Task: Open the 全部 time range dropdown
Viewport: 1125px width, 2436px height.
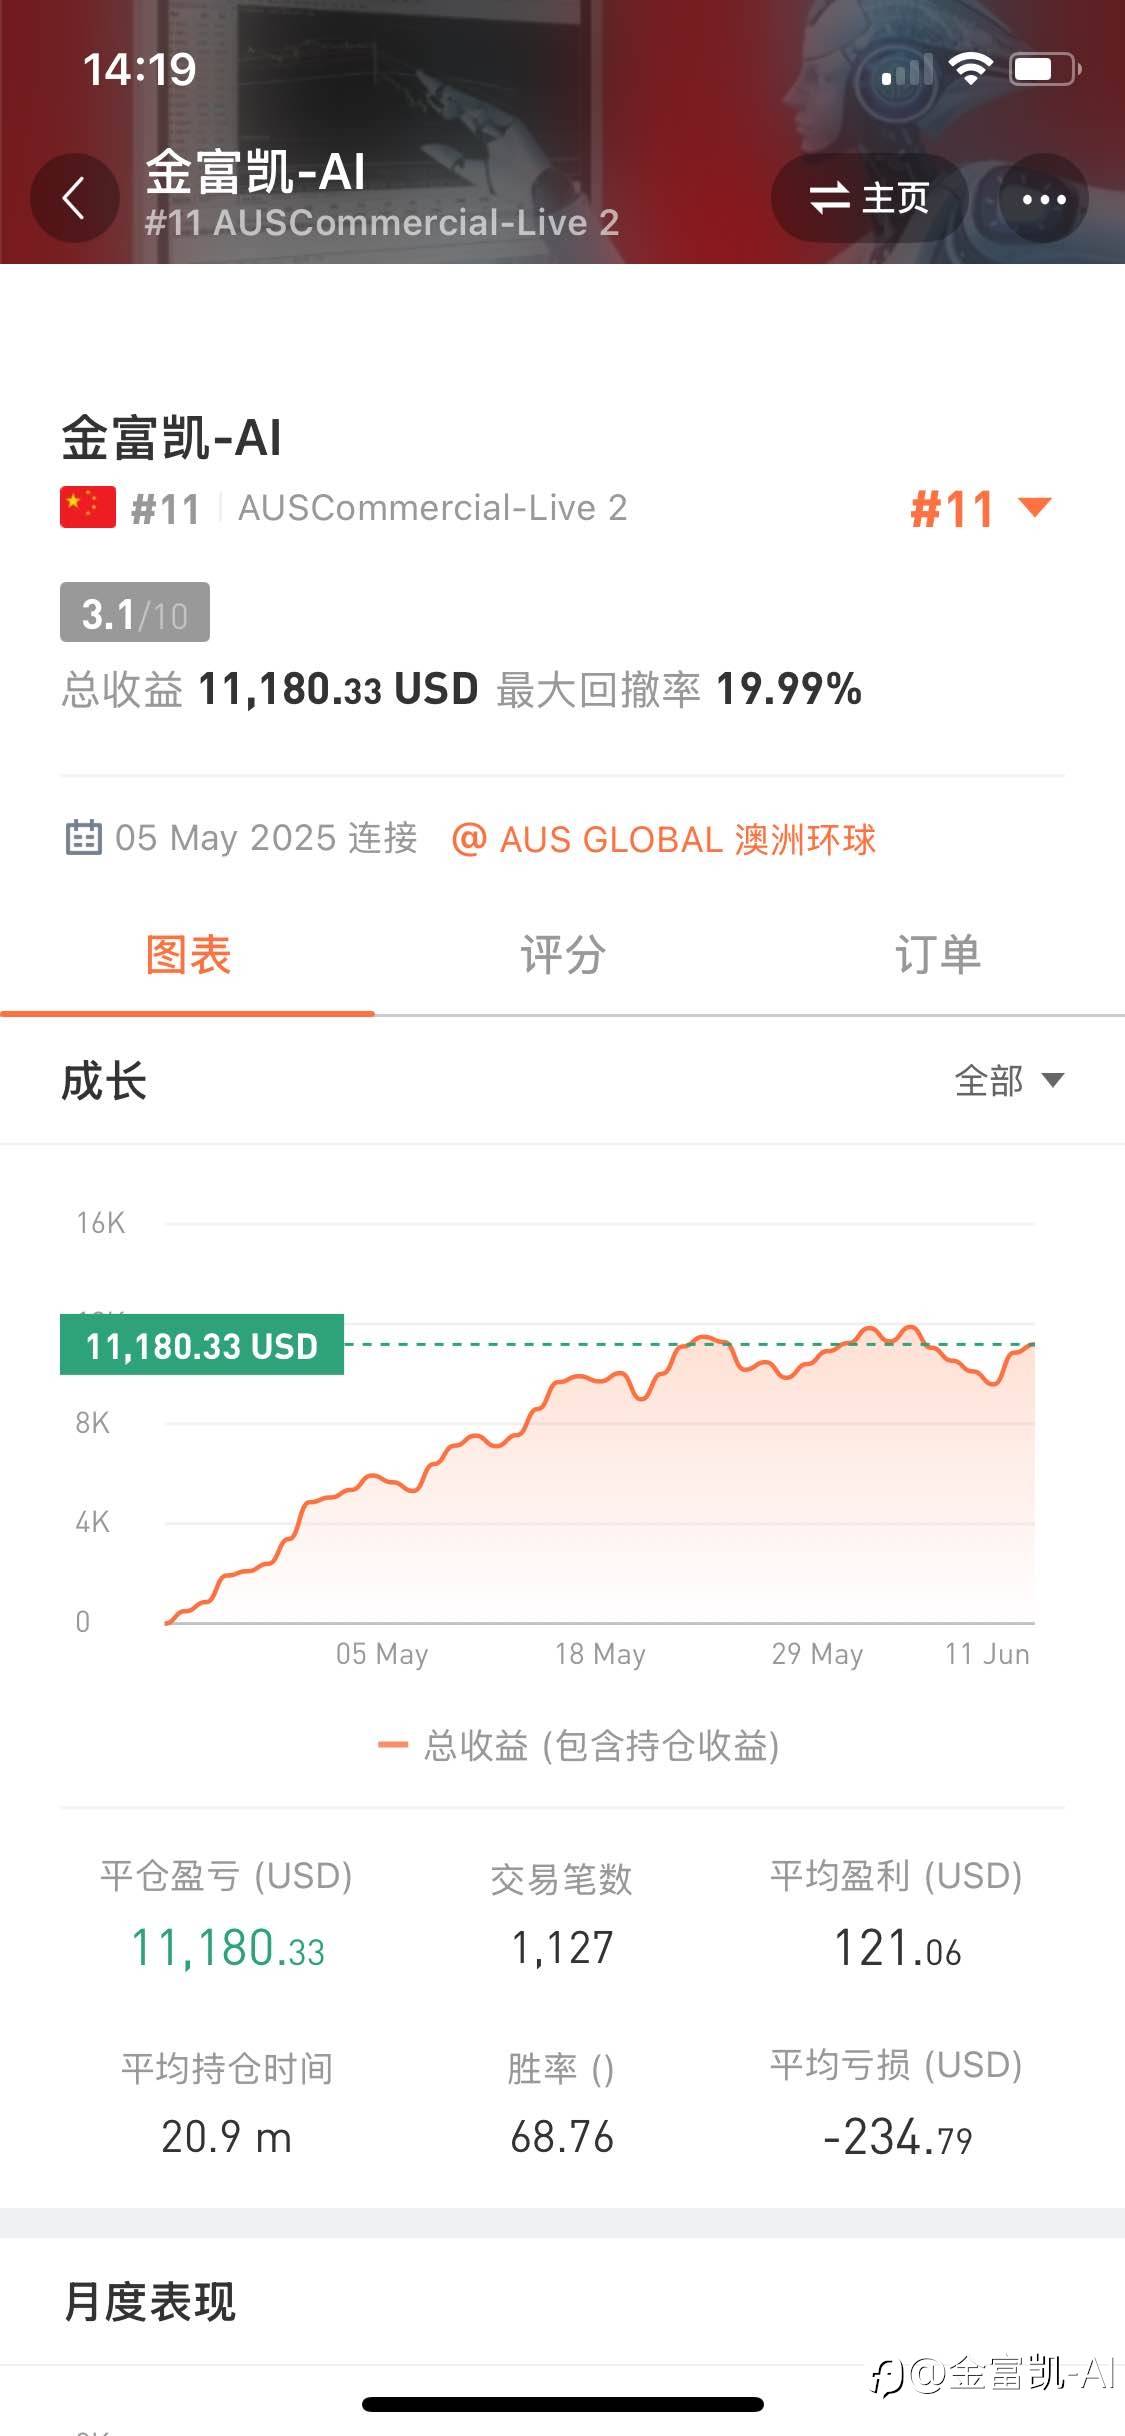Action: (1008, 1080)
